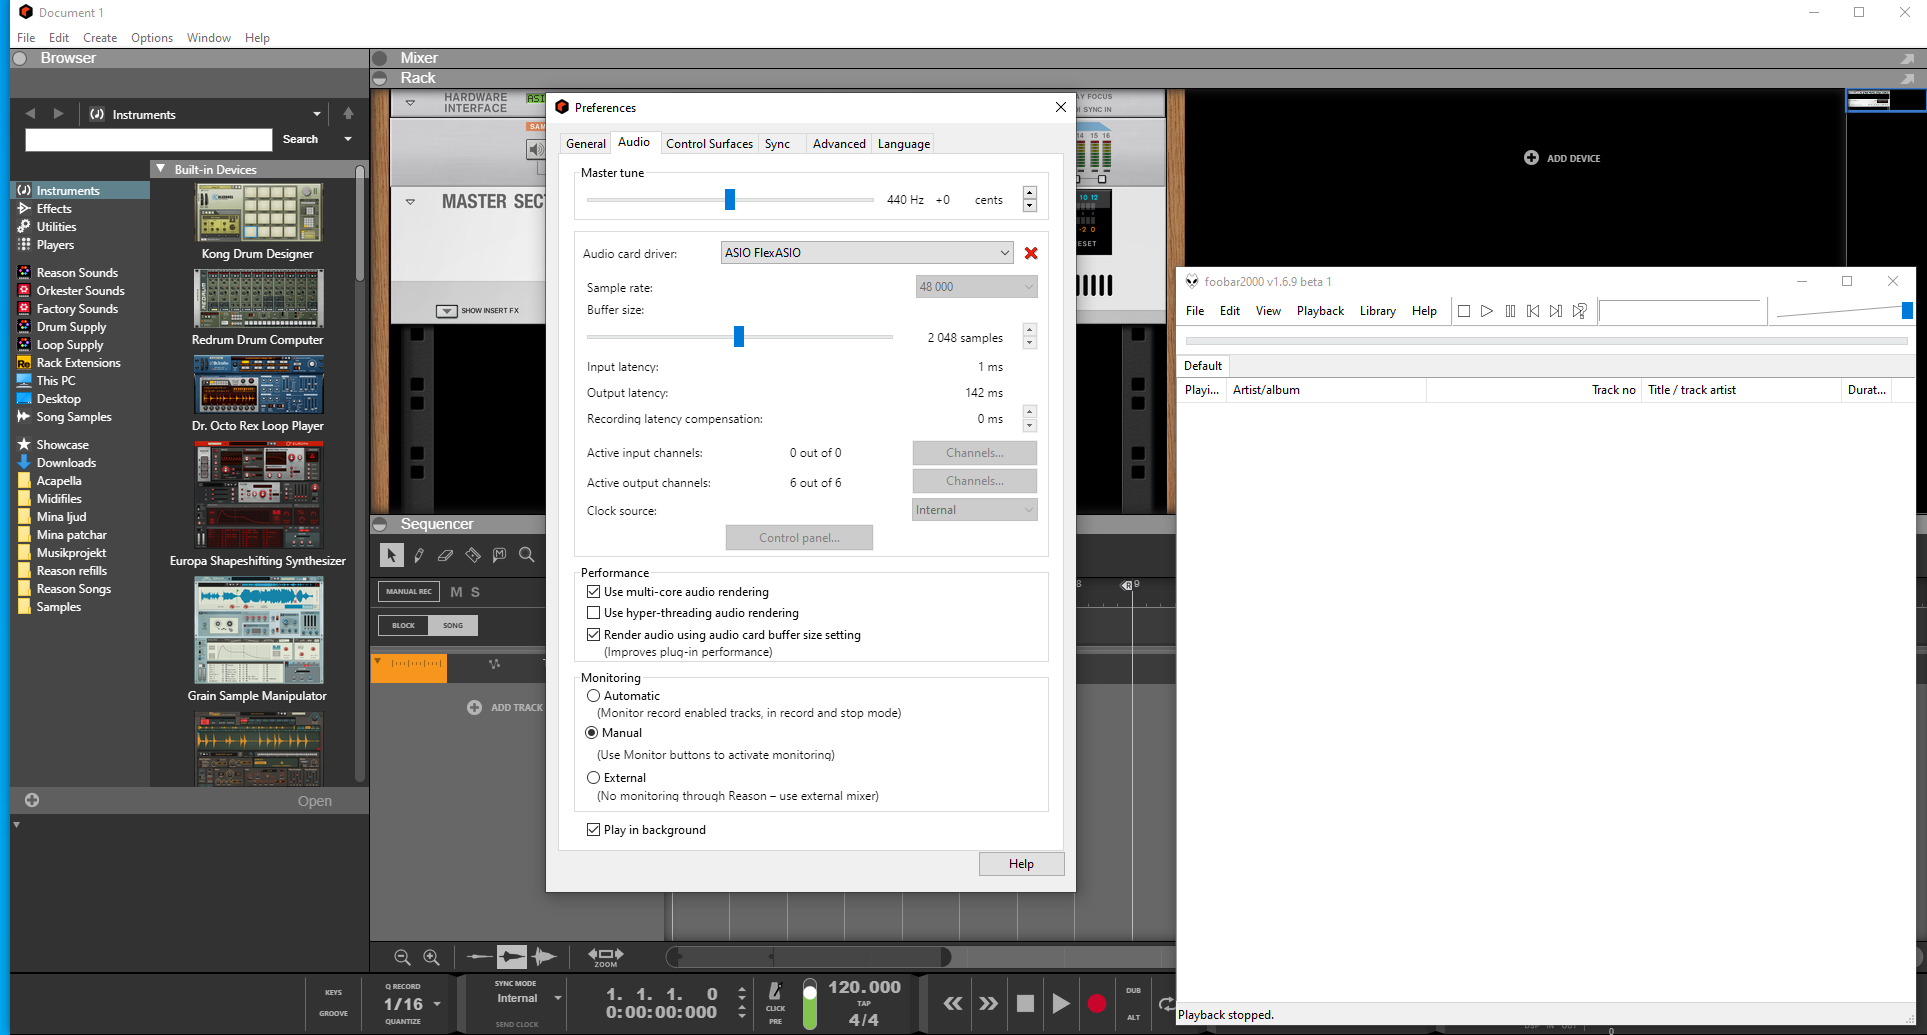Image resolution: width=1927 pixels, height=1035 pixels.
Task: Select the Magnify tool in the sequencer toolbar
Action: [526, 555]
